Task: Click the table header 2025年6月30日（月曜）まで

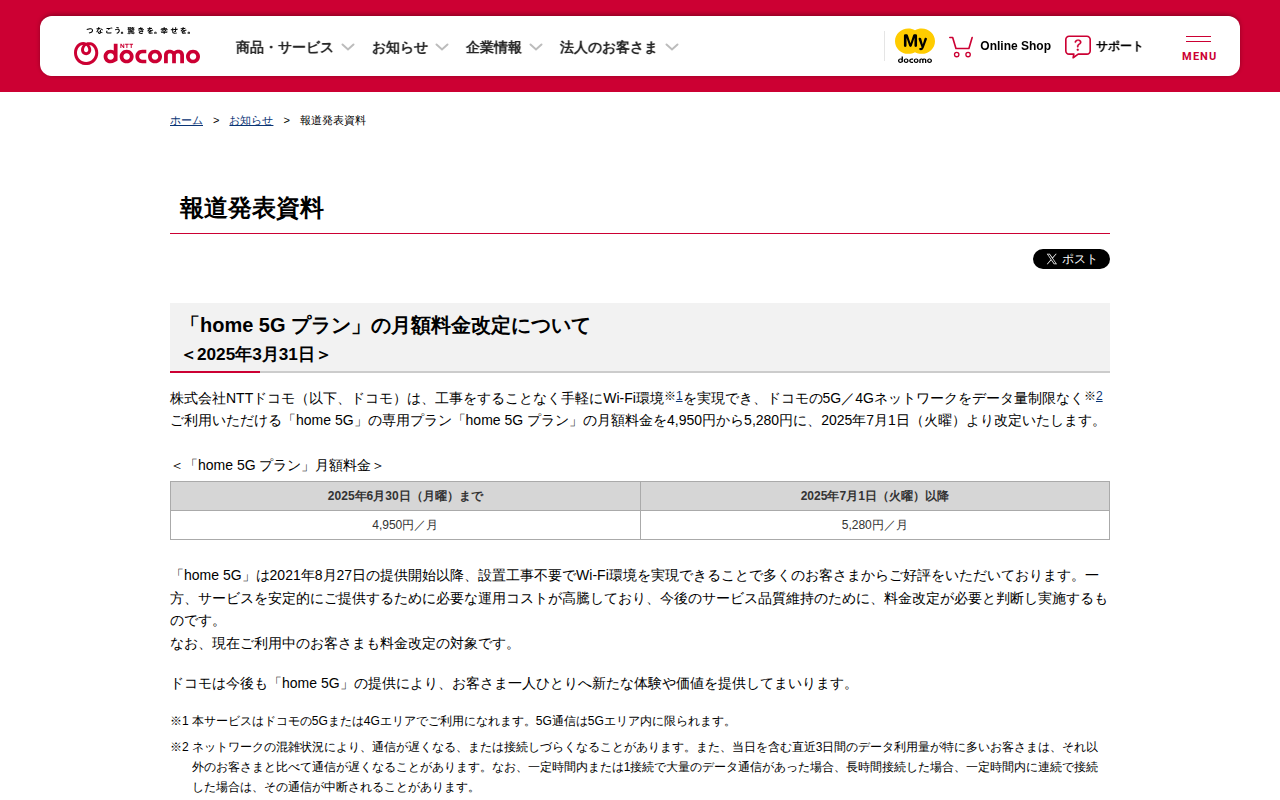Action: pyautogui.click(x=405, y=496)
